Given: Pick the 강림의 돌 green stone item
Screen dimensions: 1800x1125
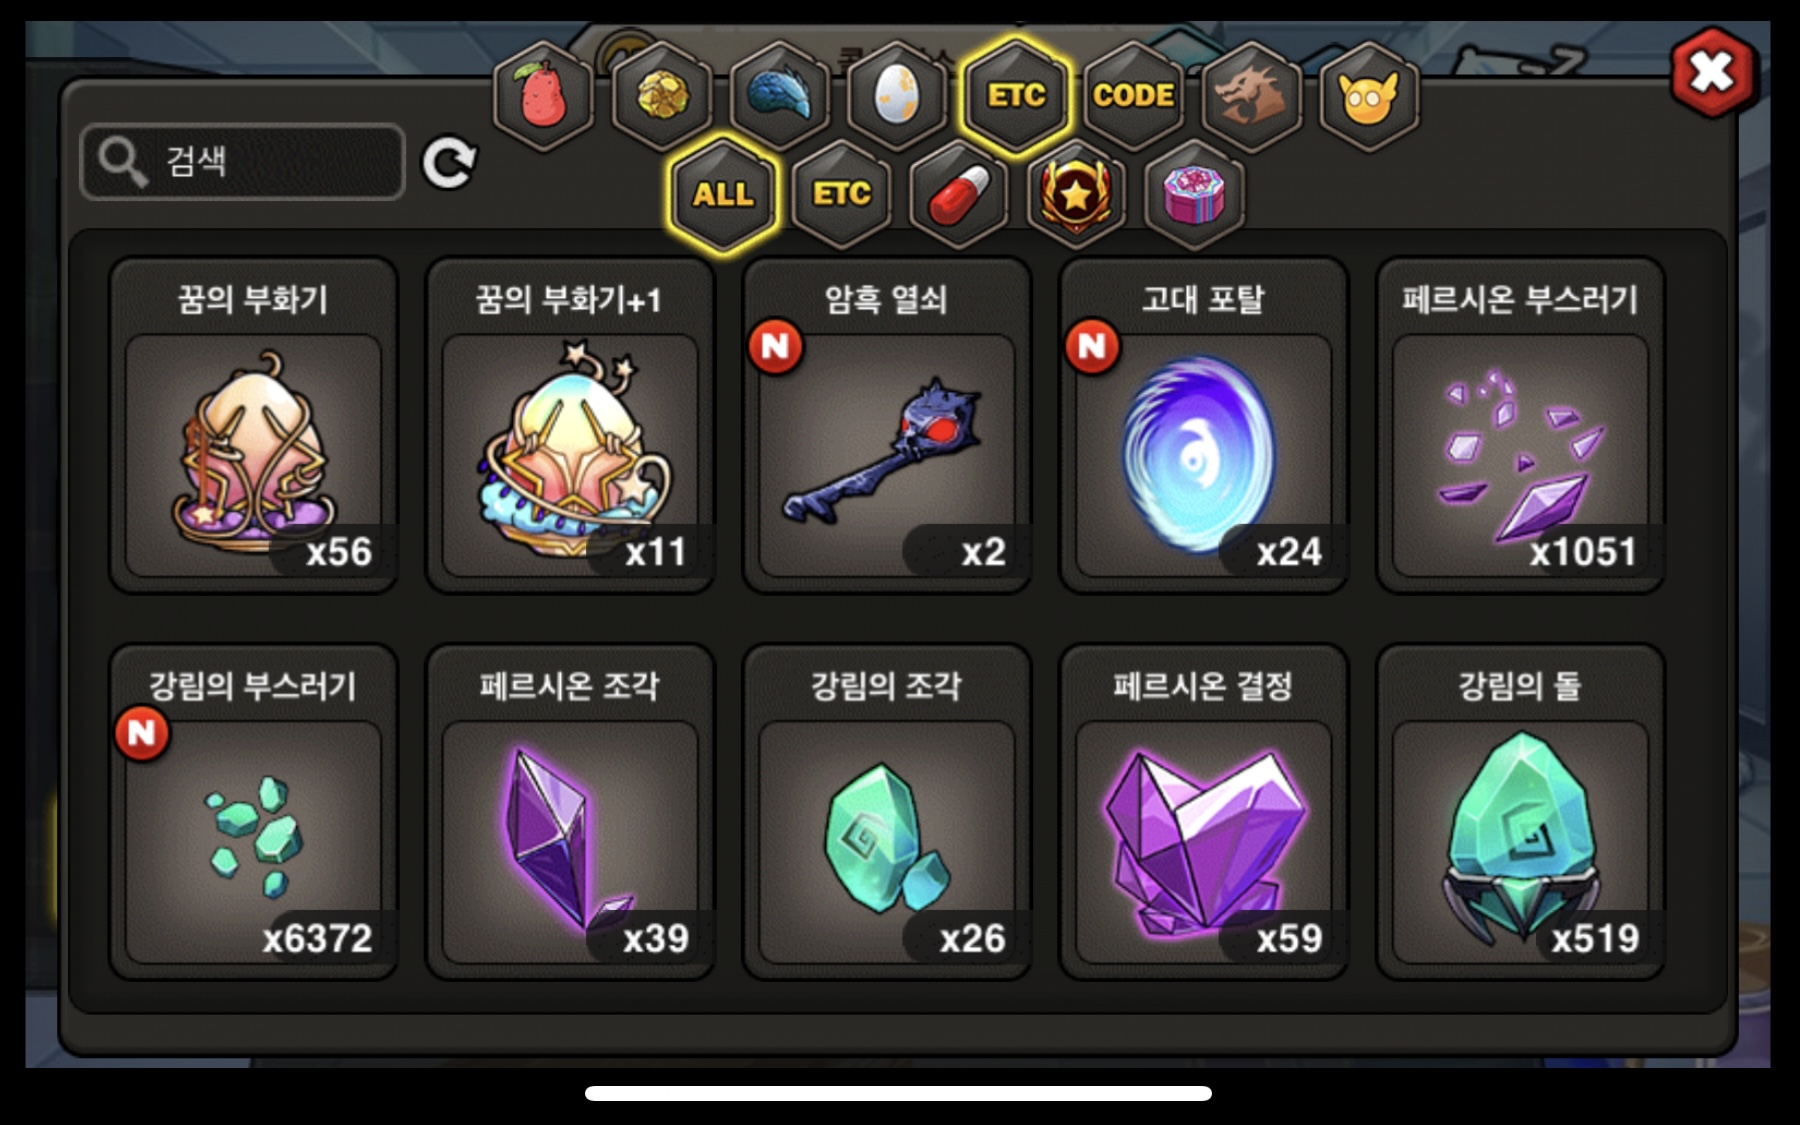Looking at the screenshot, I should [1521, 812].
